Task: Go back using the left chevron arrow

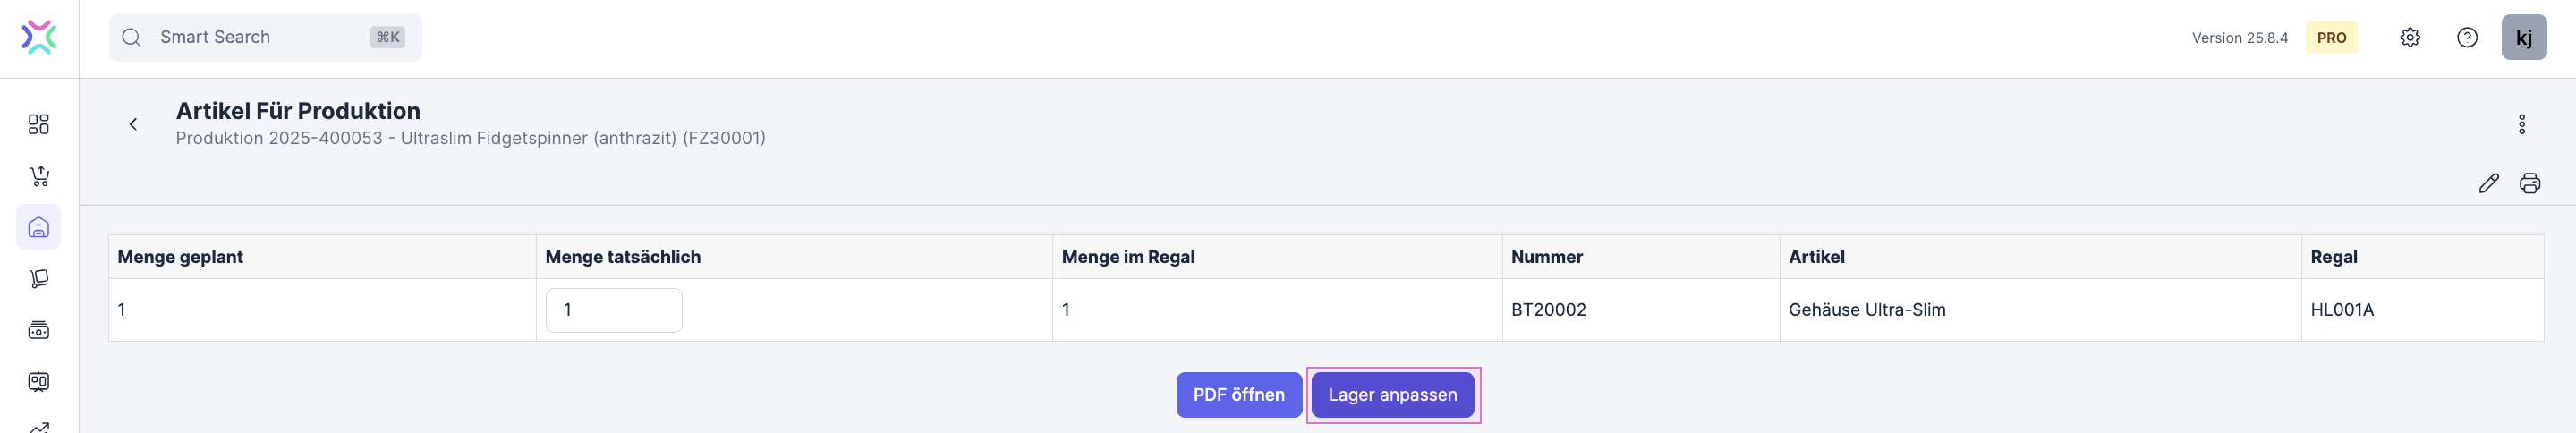Action: (133, 124)
